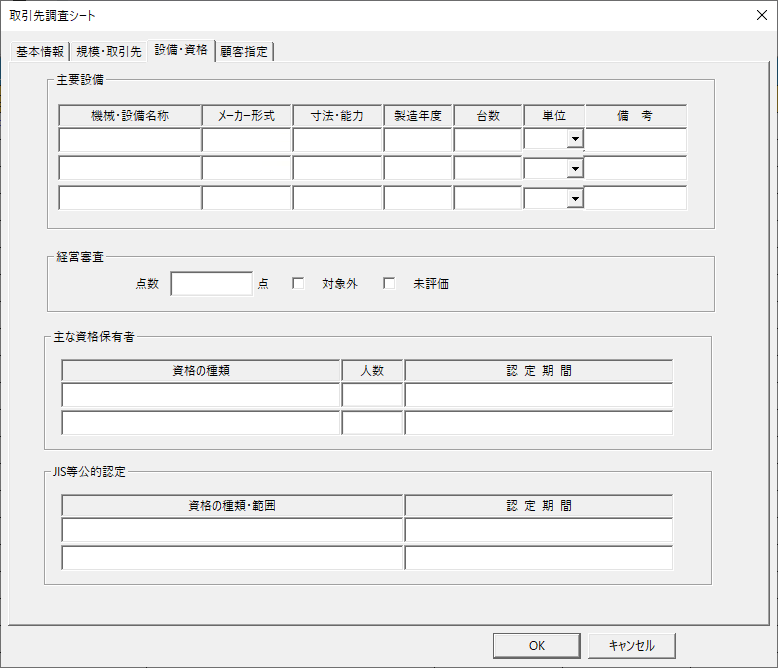The image size is (778, 668).
Task: Select second row 寸法・能力 field
Action: pyautogui.click(x=337, y=169)
